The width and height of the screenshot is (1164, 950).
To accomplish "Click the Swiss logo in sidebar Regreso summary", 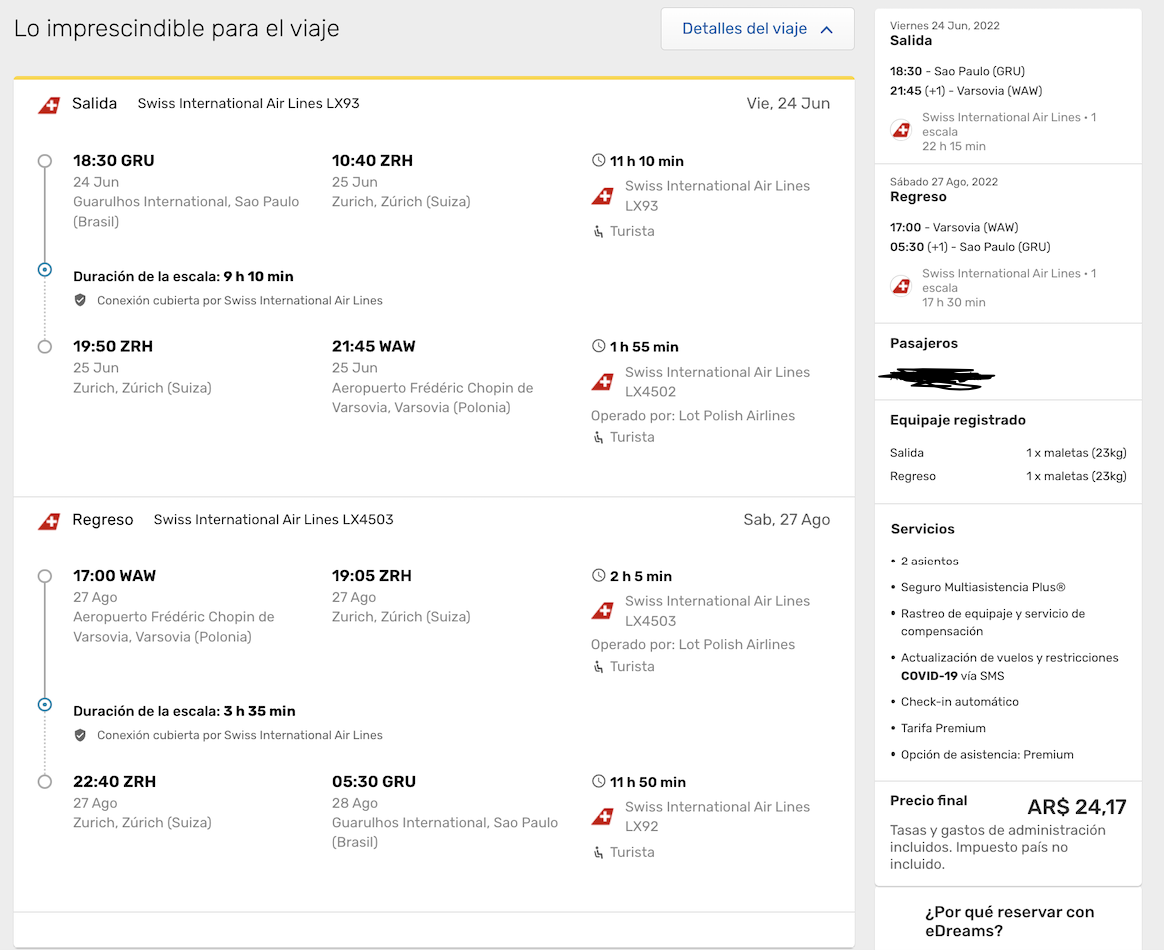I will (x=901, y=285).
